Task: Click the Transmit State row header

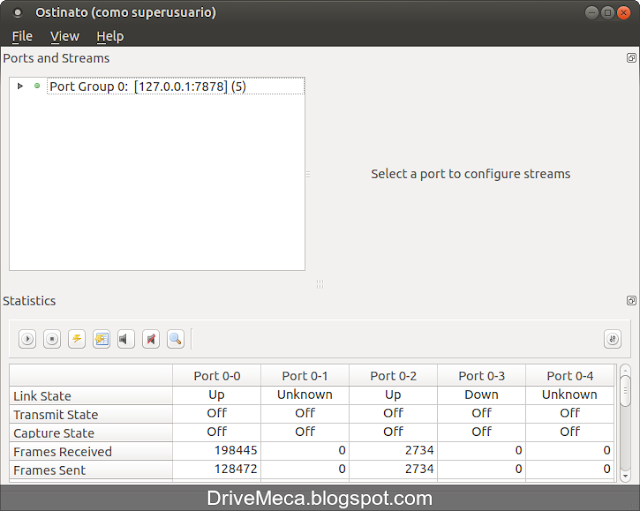Action: [91, 415]
